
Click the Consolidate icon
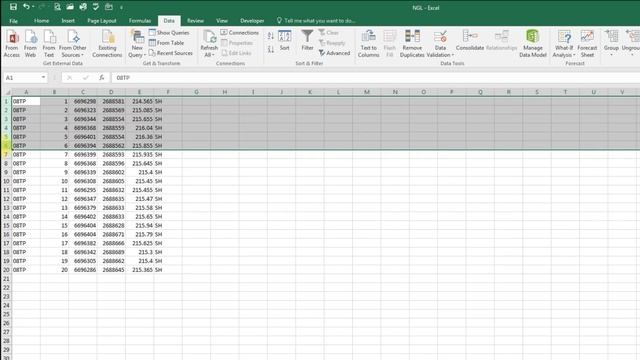point(470,40)
